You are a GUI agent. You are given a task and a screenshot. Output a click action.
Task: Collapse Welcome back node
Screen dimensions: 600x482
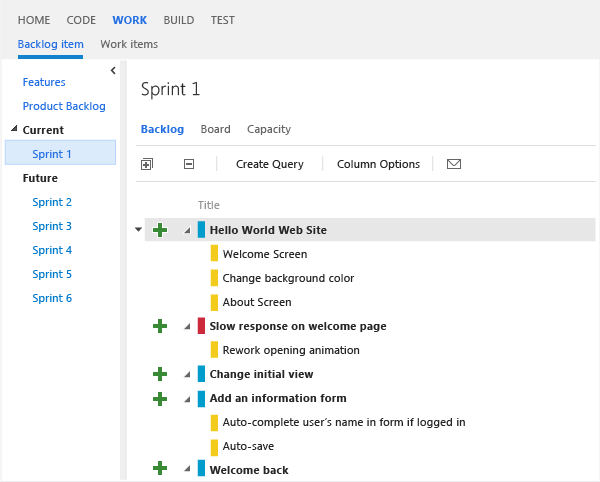(x=187, y=468)
